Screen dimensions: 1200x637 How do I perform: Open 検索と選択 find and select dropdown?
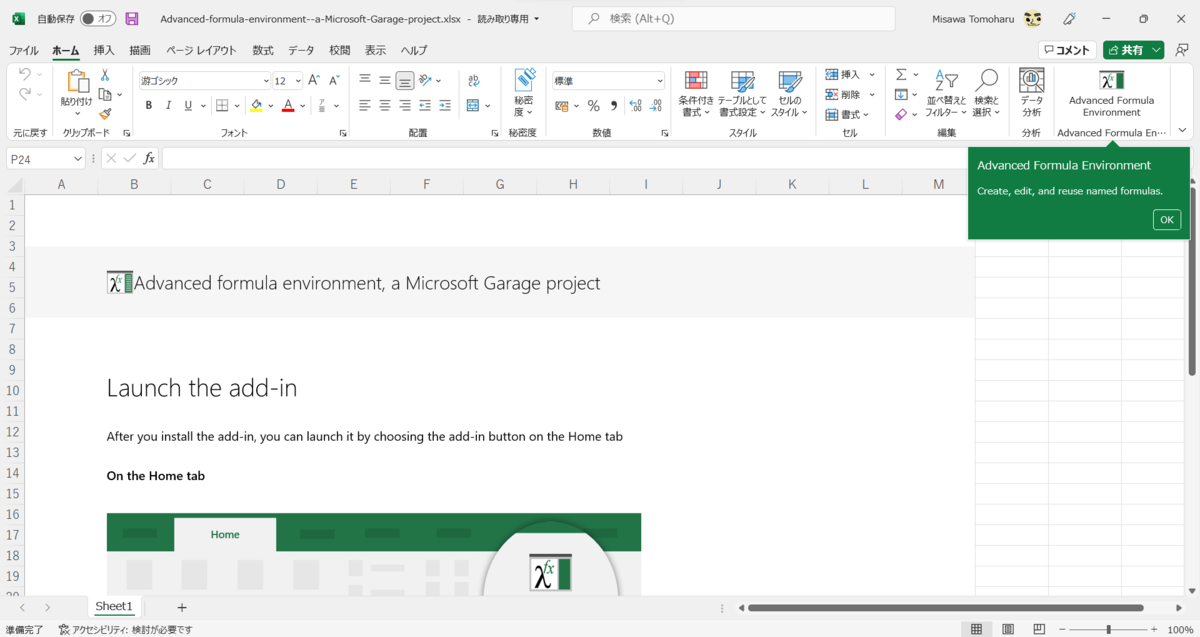click(x=986, y=93)
